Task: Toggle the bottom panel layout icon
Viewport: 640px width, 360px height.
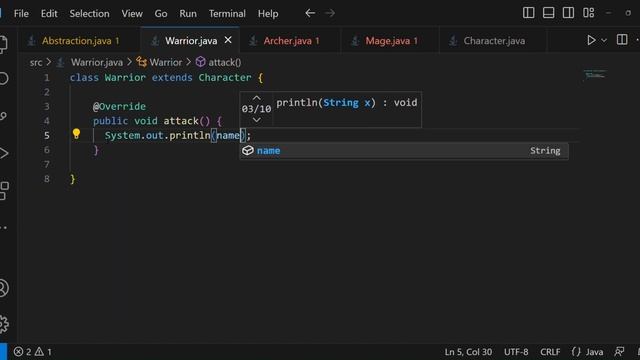Action: 548,13
